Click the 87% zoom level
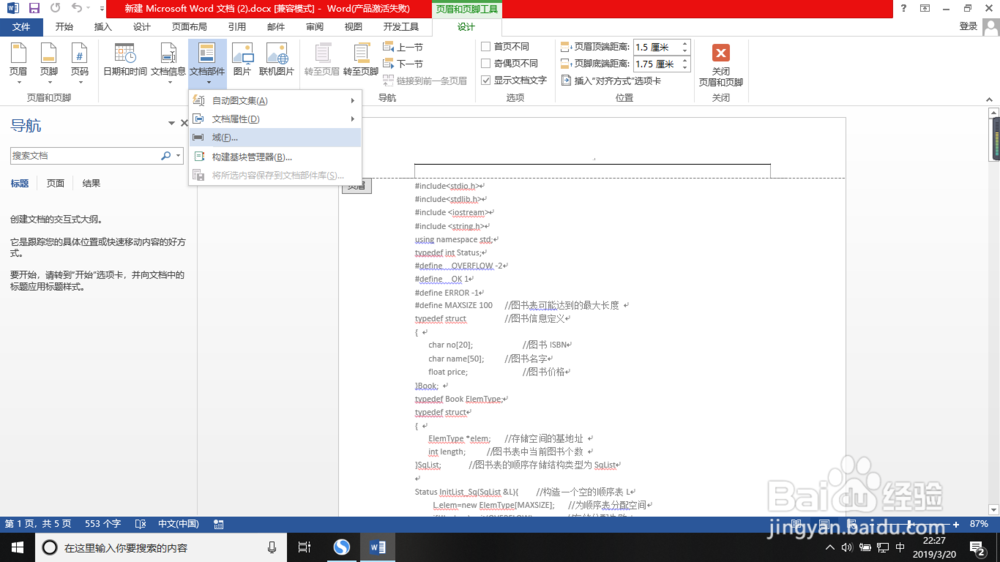Image resolution: width=1000 pixels, height=562 pixels. (979, 524)
